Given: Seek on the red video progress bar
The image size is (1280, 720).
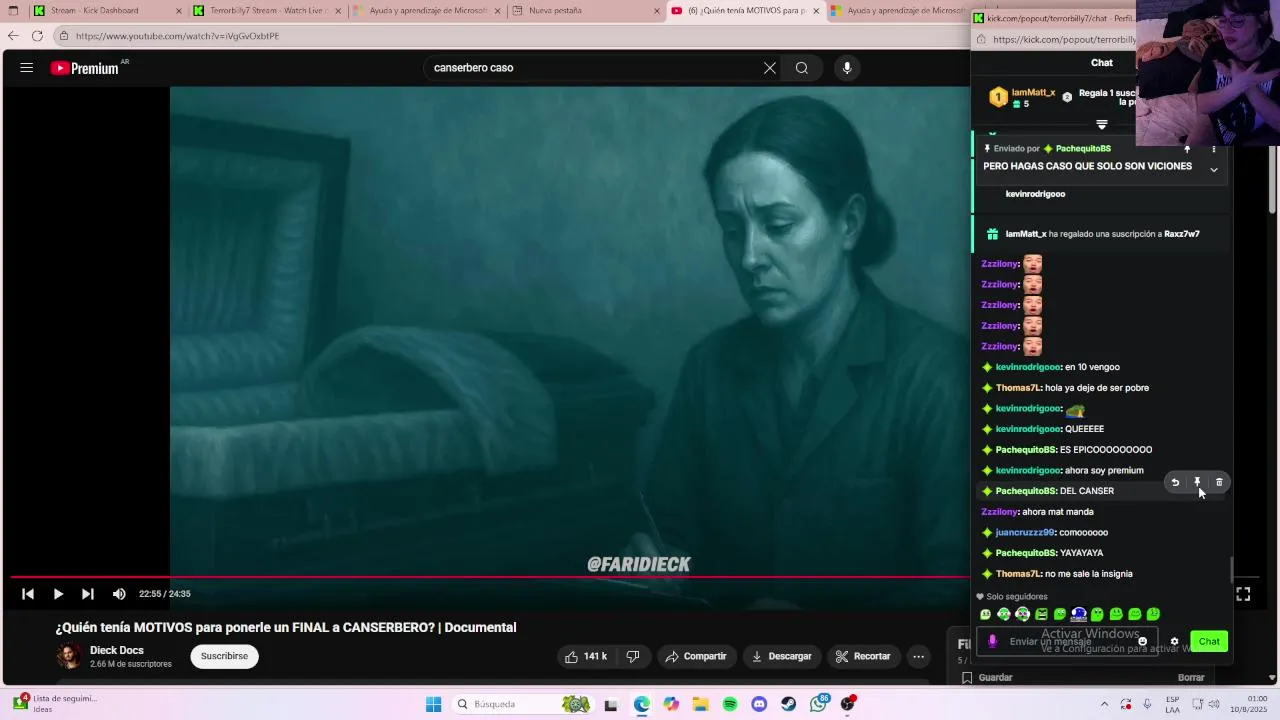Looking at the screenshot, I should pyautogui.click(x=490, y=577).
